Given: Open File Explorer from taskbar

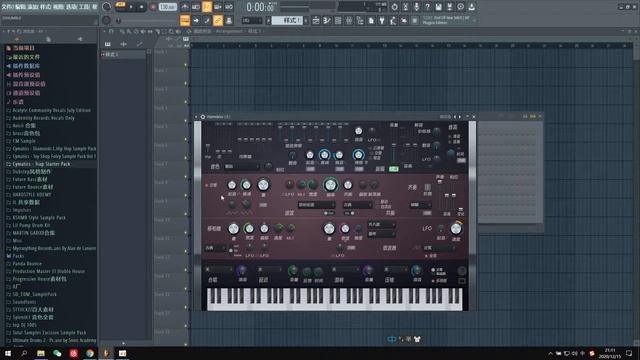Looking at the screenshot, I should [41, 353].
